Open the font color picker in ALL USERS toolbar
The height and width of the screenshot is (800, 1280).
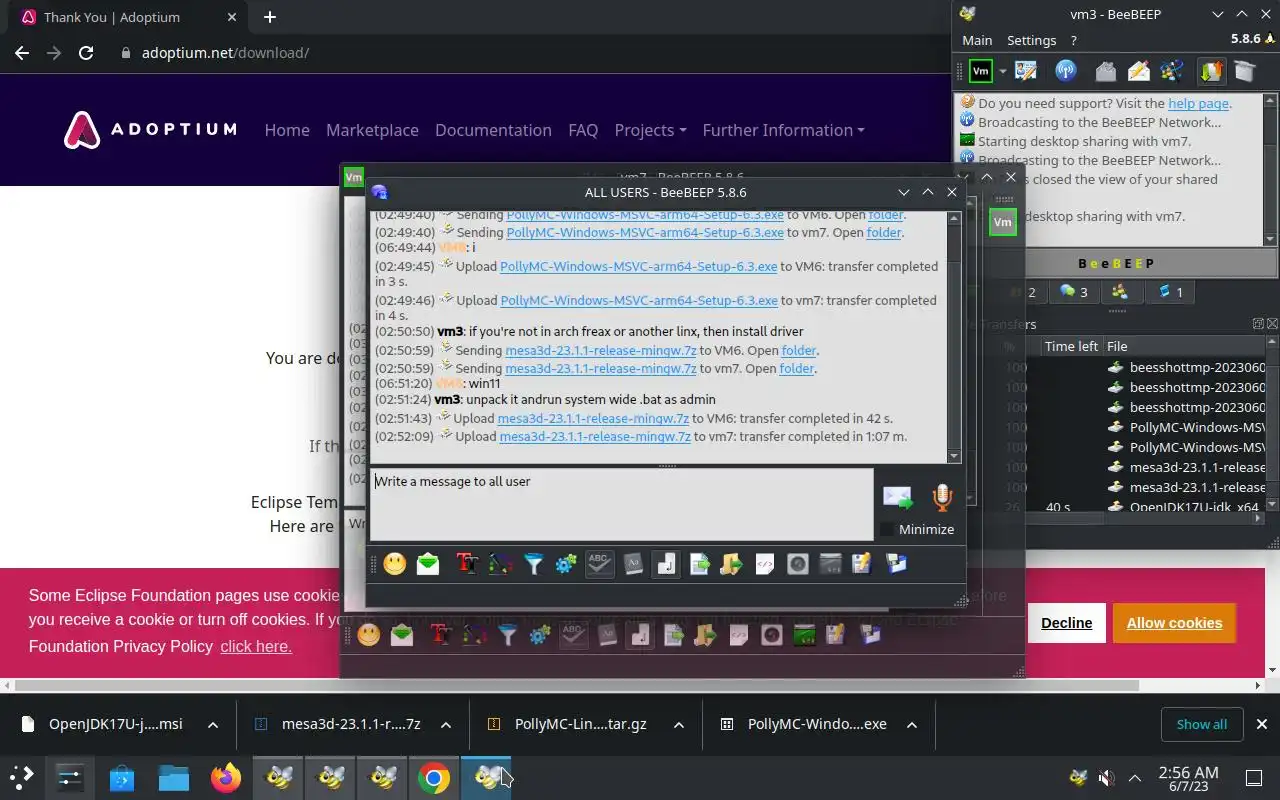coord(500,564)
